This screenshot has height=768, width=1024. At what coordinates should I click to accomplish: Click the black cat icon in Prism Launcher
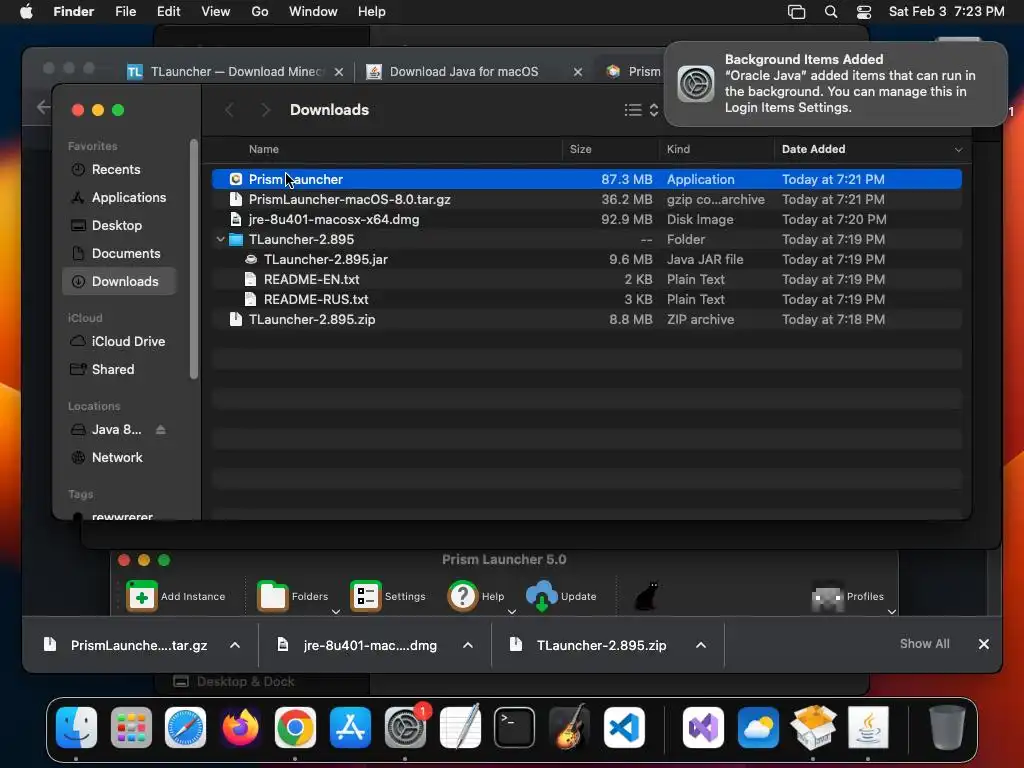pyautogui.click(x=647, y=596)
